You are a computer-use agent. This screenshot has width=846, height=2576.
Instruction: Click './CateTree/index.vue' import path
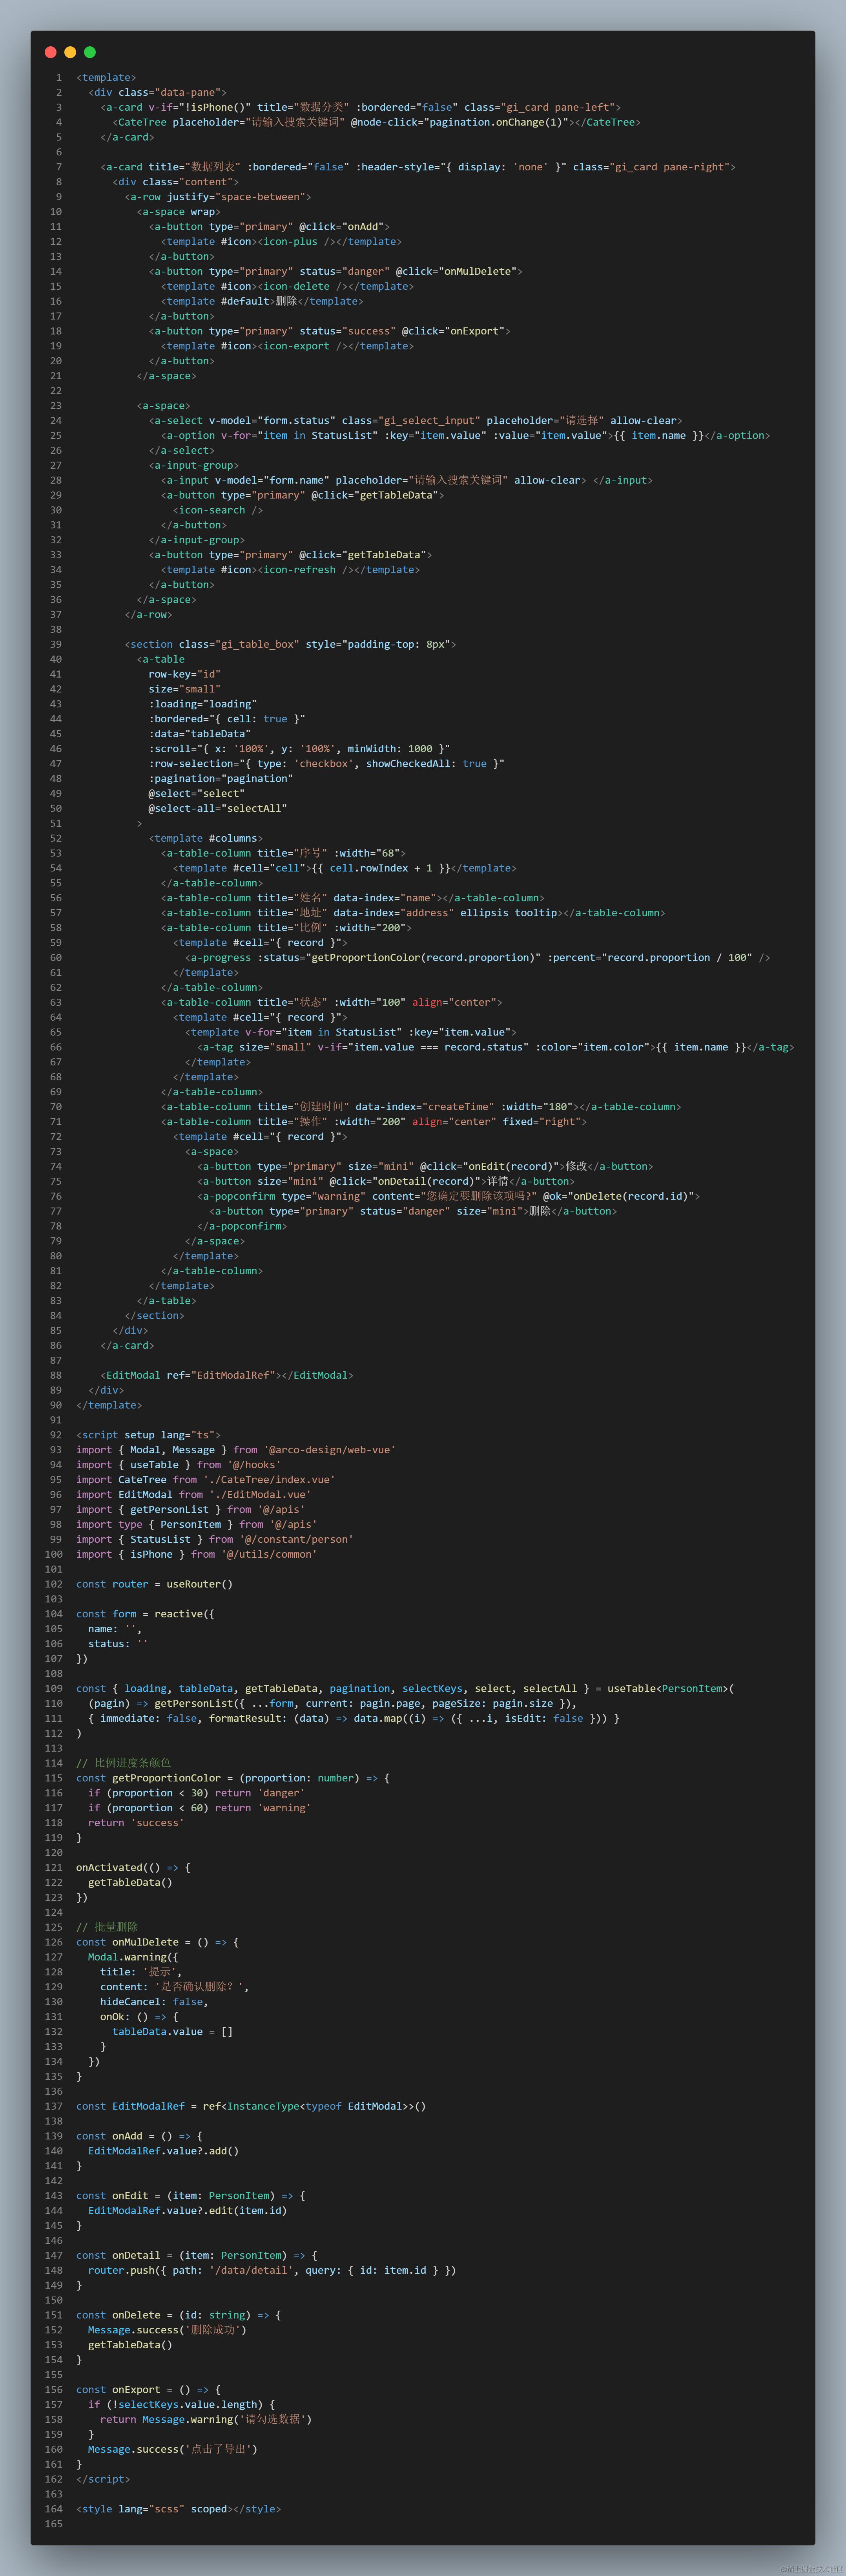coord(269,1480)
